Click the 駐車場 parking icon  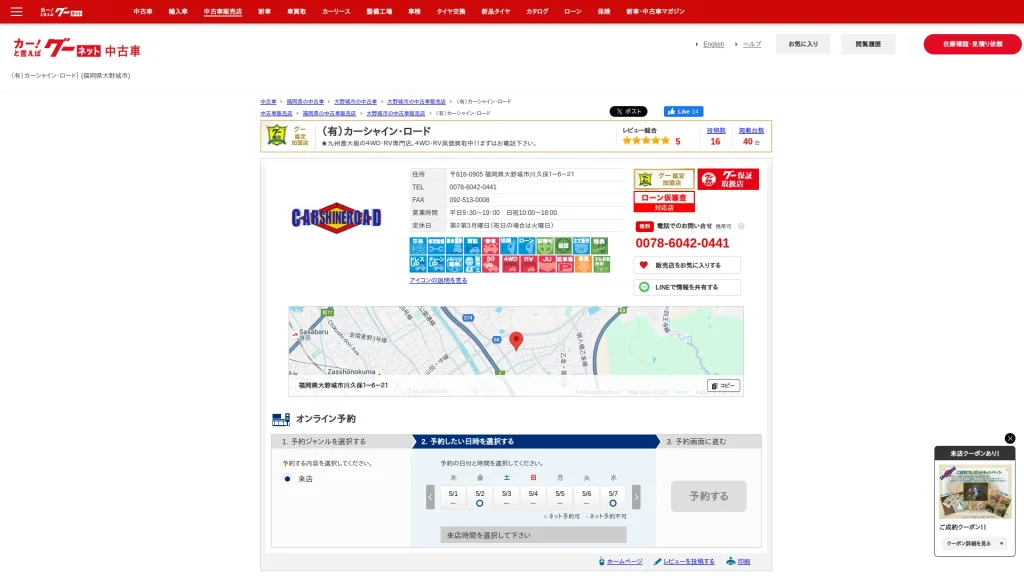[x=565, y=264]
